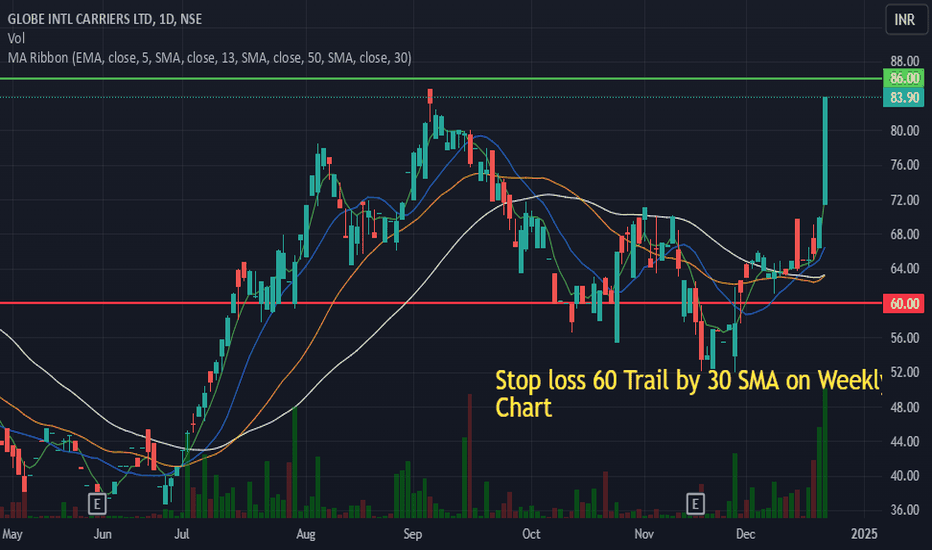
Task: Click the 40.00 price axis value
Action: pos(905,476)
